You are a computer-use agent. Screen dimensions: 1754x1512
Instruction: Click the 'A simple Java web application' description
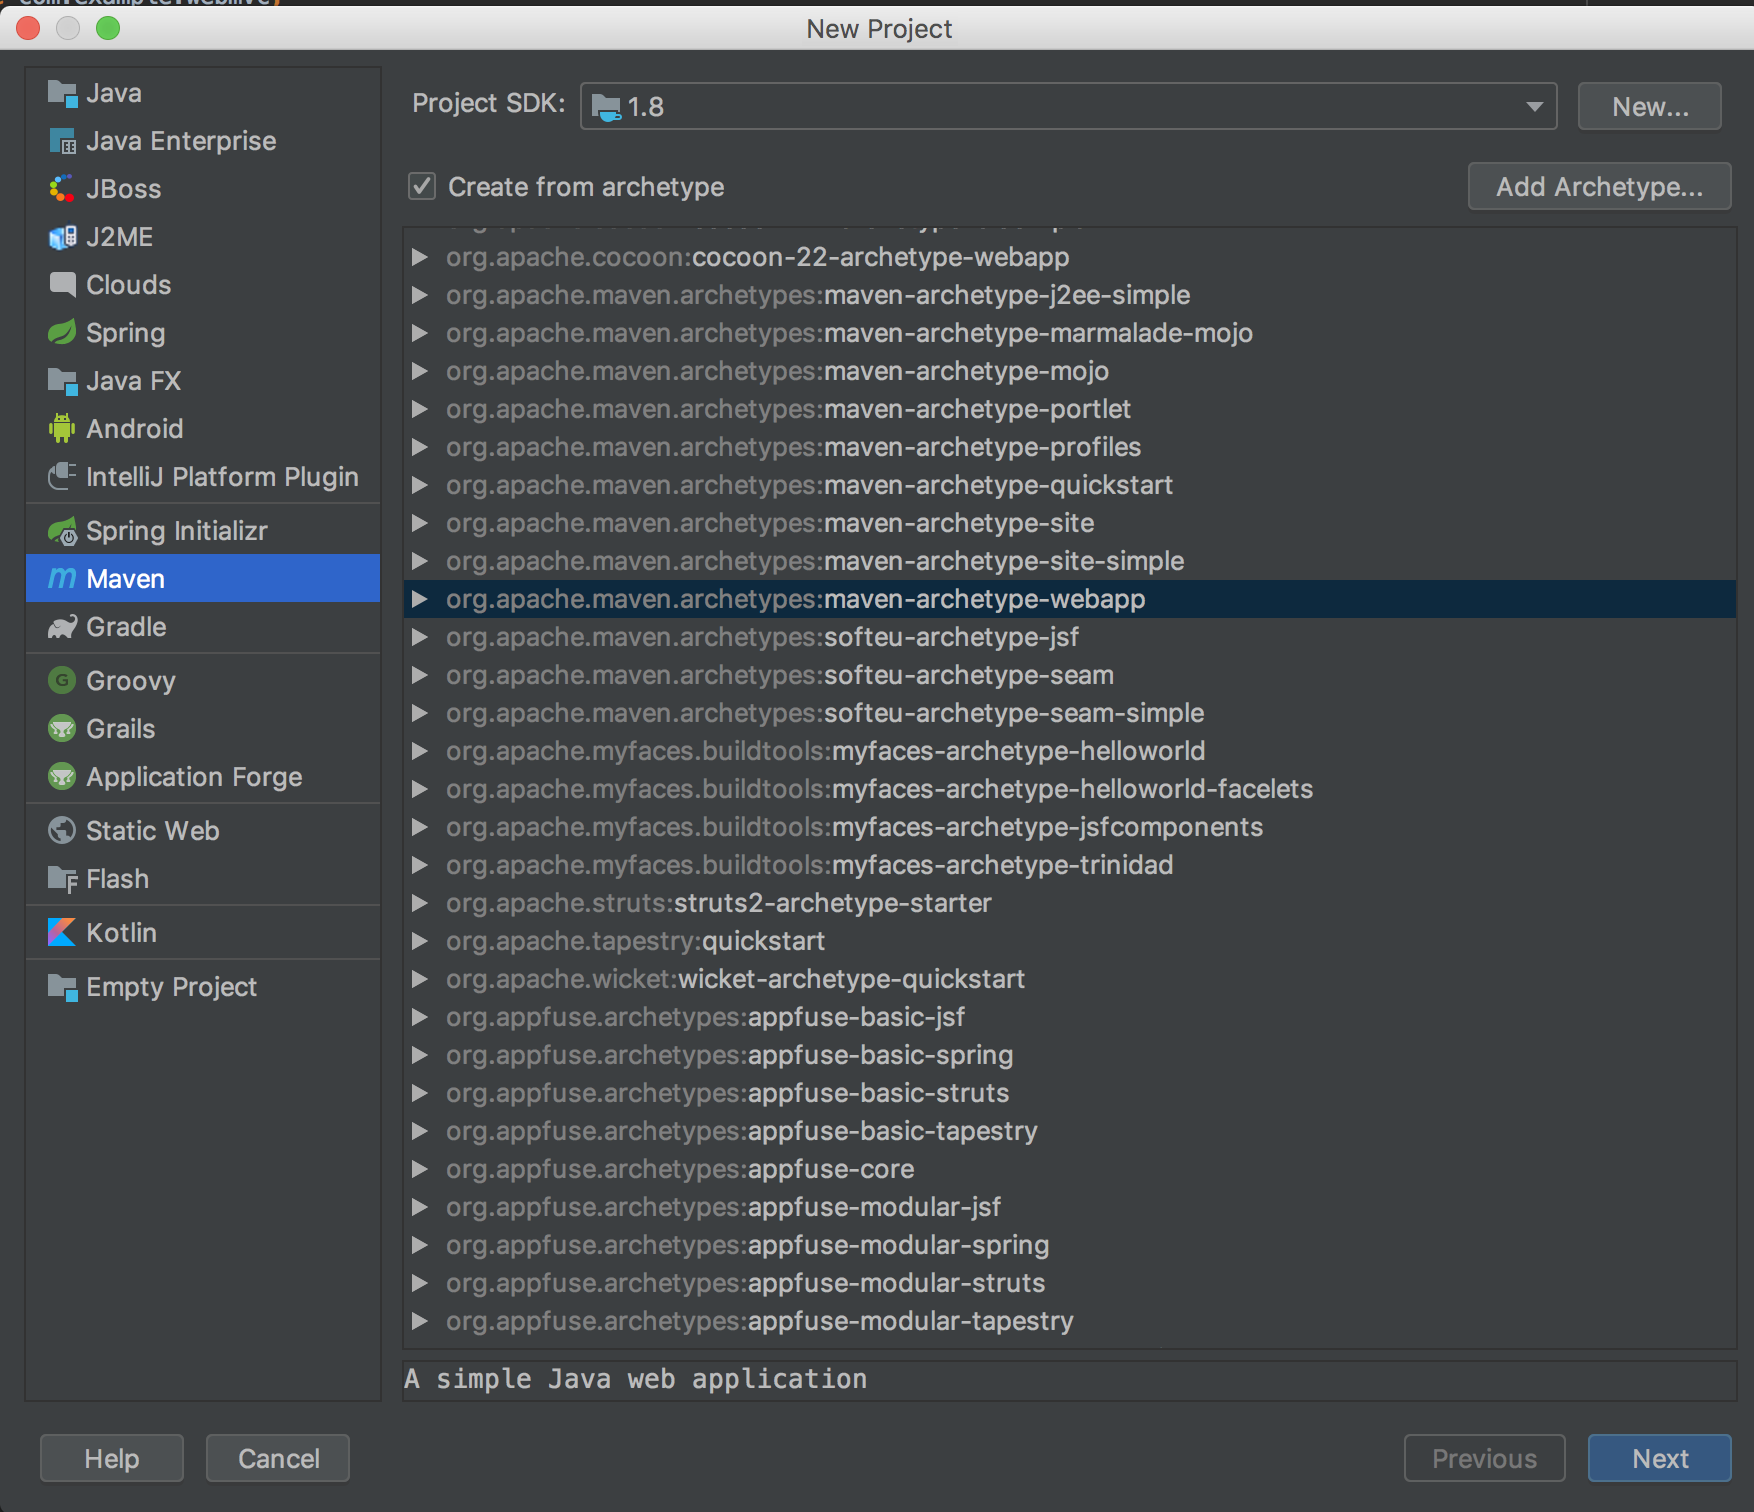pyautogui.click(x=636, y=1379)
